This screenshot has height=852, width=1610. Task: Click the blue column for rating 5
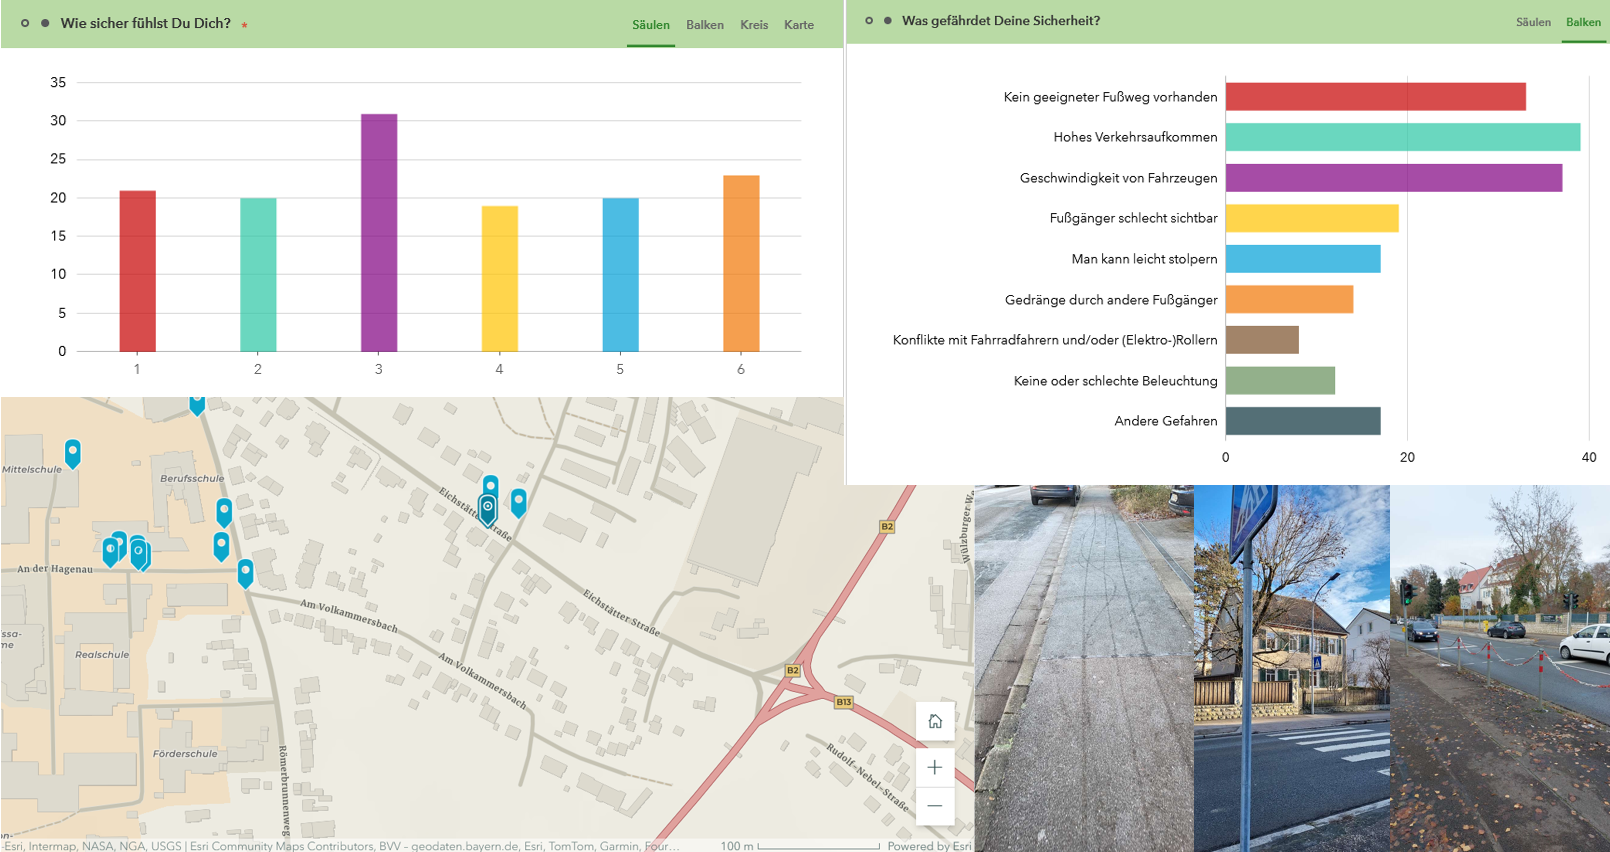(620, 275)
